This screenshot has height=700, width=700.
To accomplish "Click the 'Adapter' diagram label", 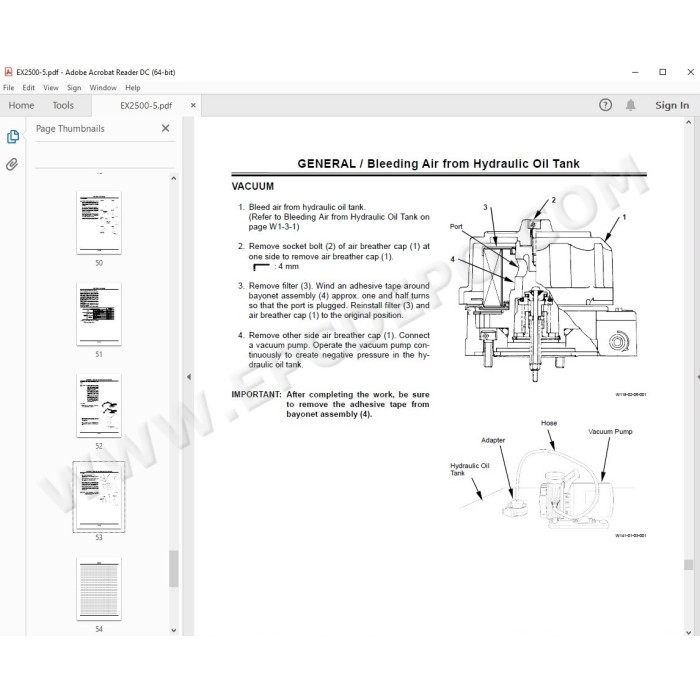I will (x=493, y=440).
